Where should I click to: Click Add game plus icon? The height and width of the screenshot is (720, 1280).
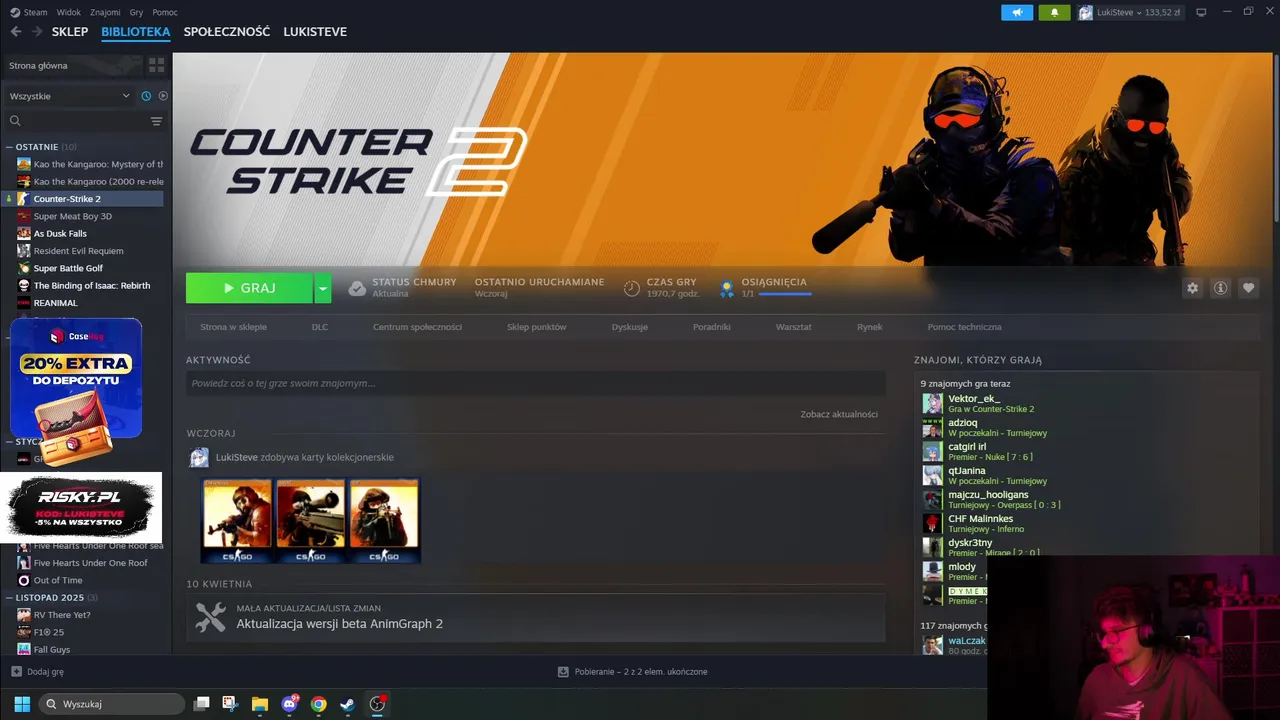click(x=16, y=672)
